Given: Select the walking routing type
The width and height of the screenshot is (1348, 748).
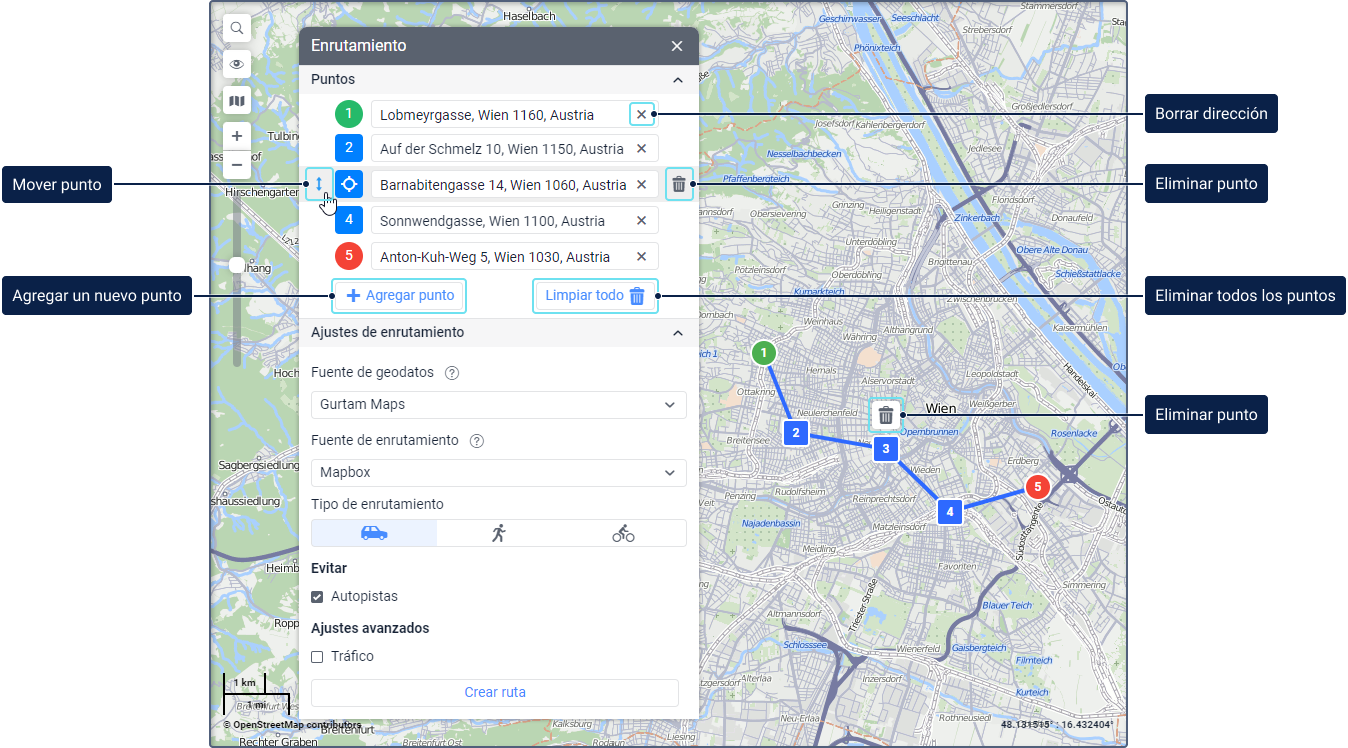Looking at the screenshot, I should 498,533.
